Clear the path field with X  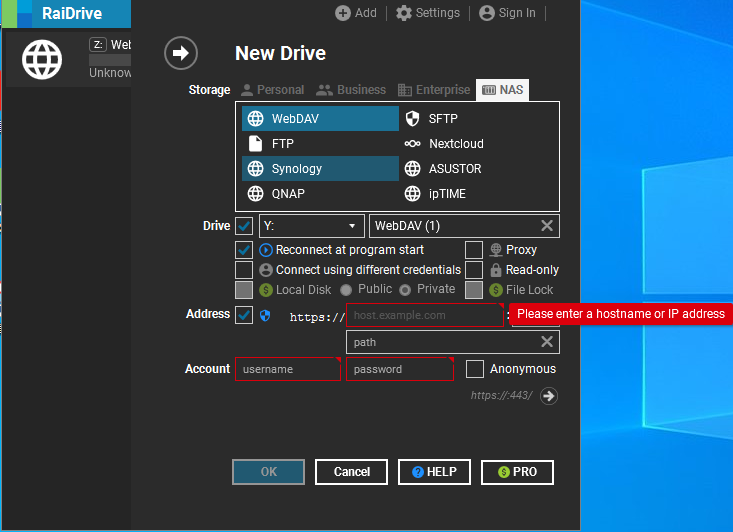coord(547,342)
